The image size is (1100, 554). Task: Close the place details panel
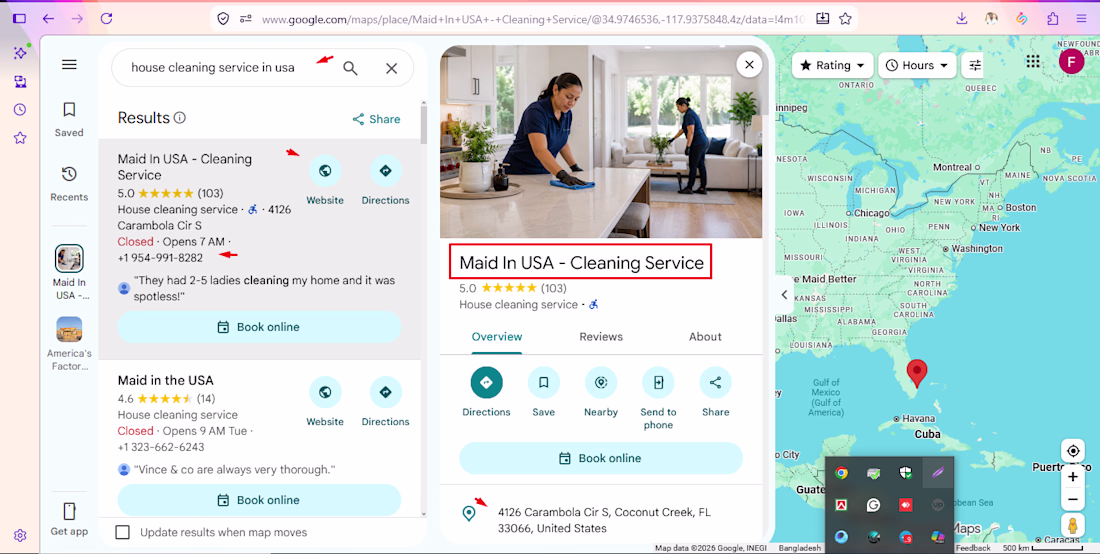tap(749, 65)
